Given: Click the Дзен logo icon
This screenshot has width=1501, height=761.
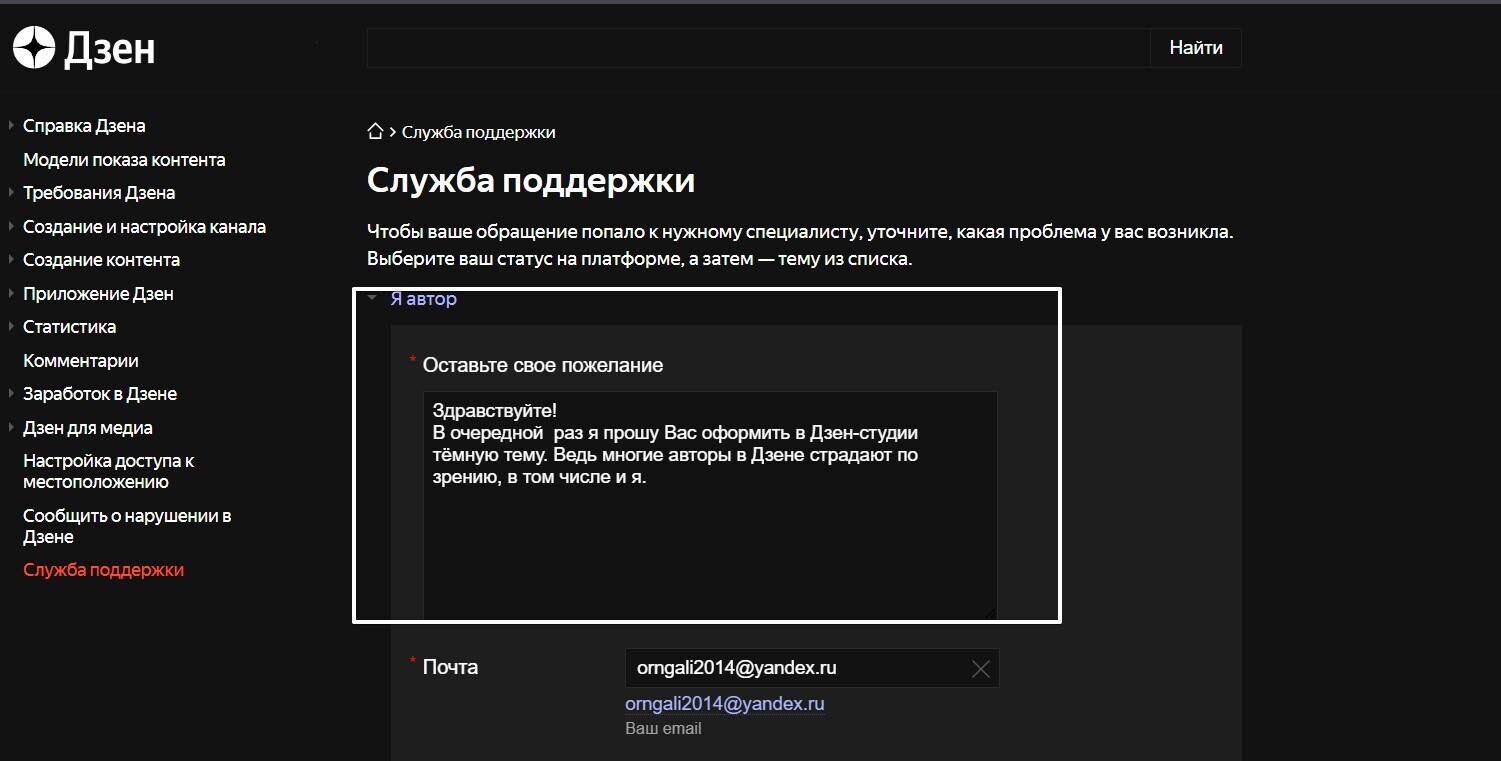Looking at the screenshot, I should tap(33, 46).
